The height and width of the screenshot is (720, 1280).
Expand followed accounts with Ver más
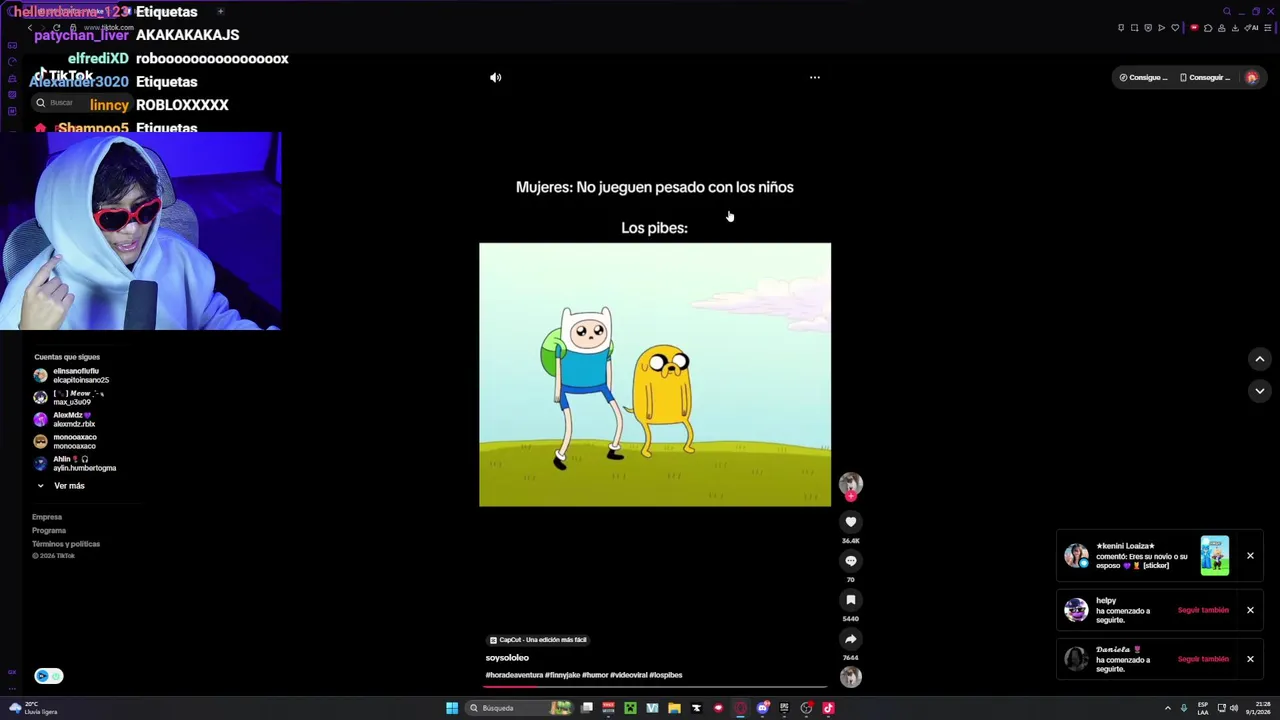pos(62,486)
